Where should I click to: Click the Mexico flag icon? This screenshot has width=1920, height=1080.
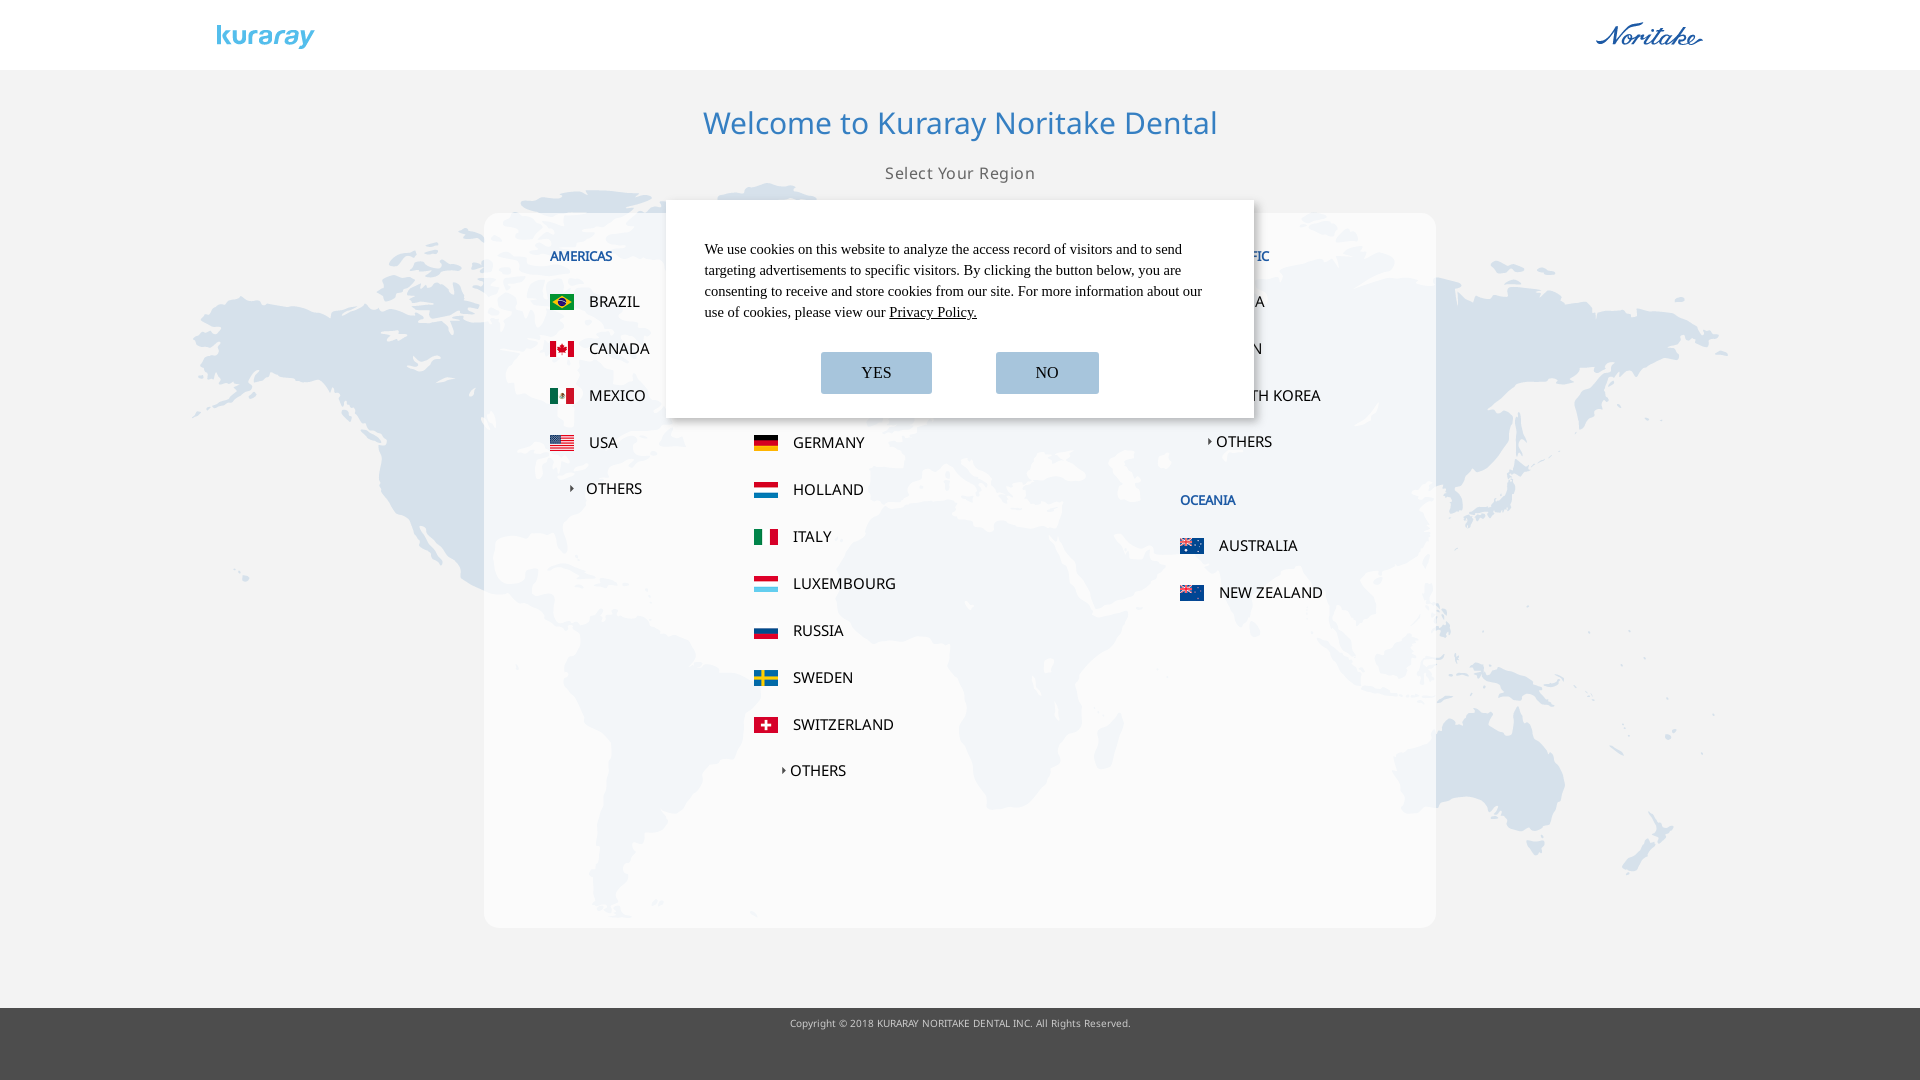point(562,396)
